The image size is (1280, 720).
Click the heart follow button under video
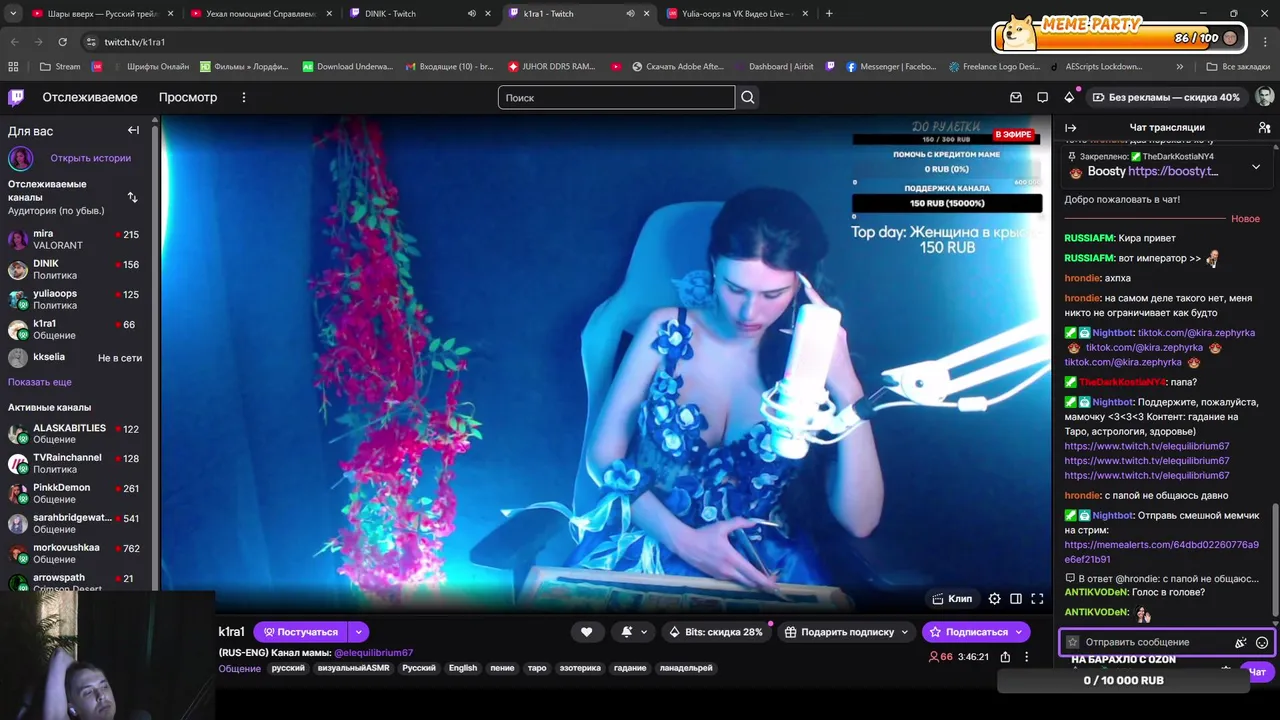[587, 632]
